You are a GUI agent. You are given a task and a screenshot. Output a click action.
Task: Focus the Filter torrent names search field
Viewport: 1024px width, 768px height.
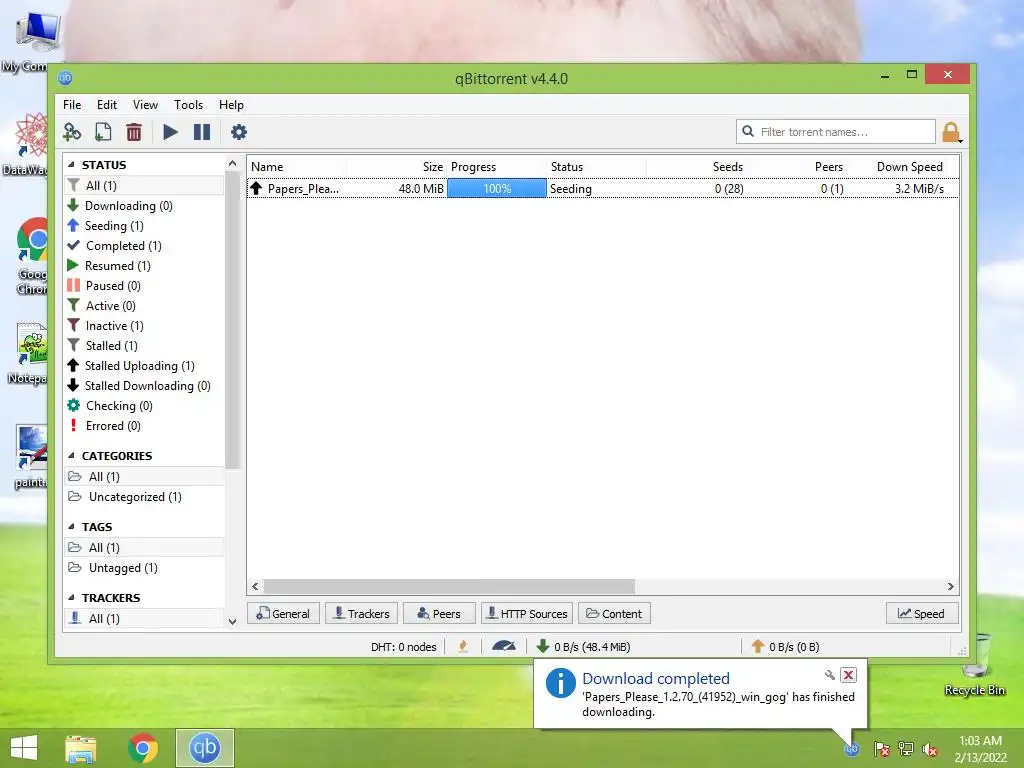pyautogui.click(x=835, y=131)
